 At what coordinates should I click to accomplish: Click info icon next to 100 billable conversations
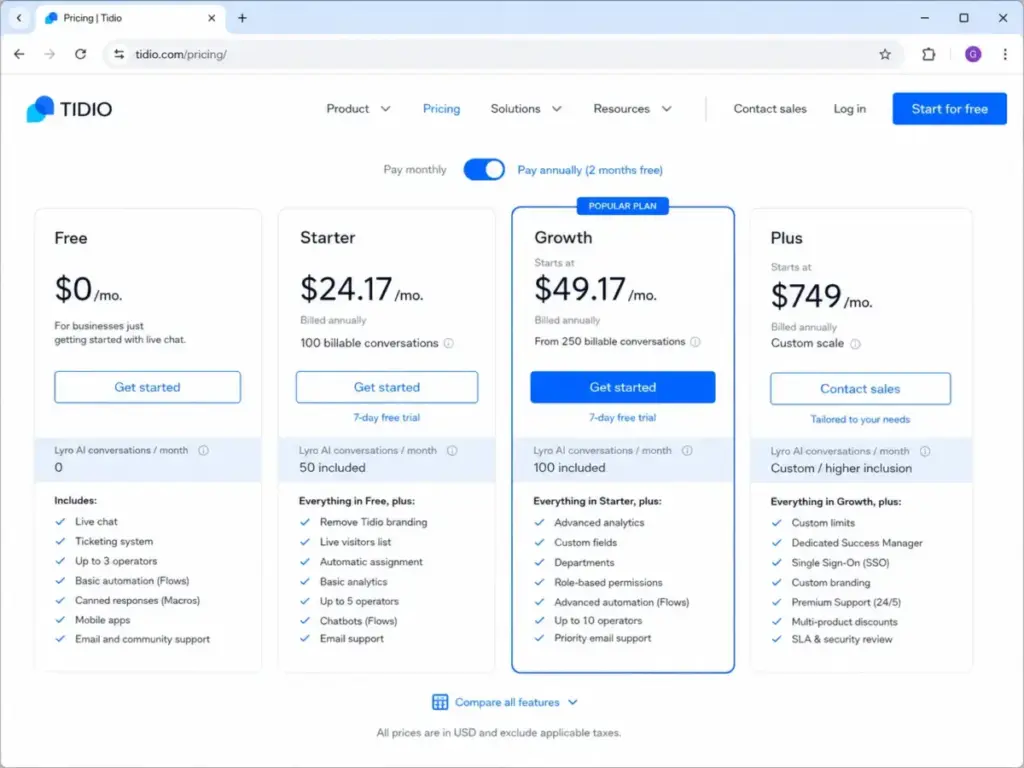[449, 344]
